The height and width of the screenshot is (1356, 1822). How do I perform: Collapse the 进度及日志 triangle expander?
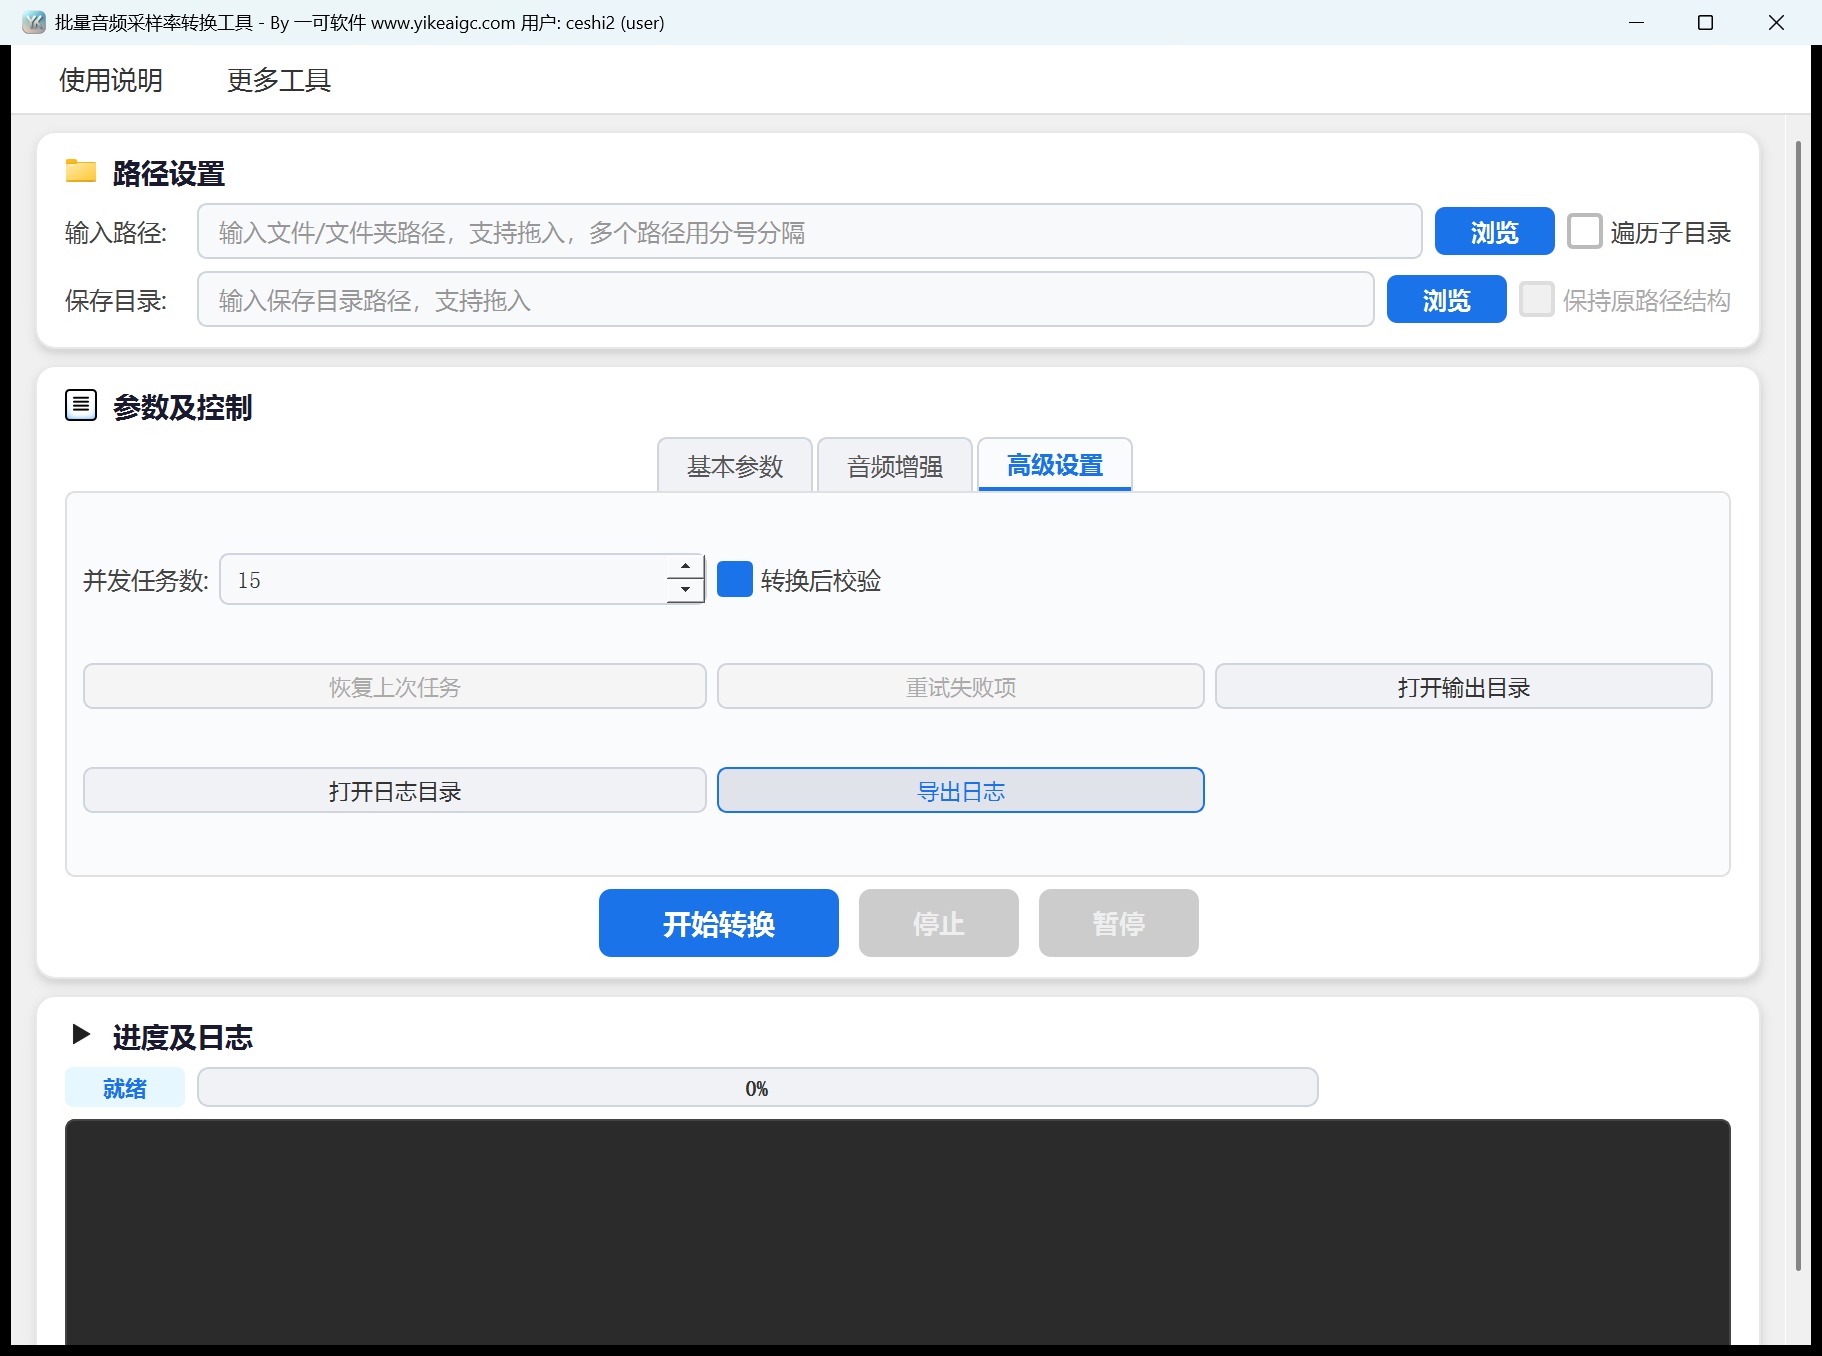click(x=81, y=1034)
